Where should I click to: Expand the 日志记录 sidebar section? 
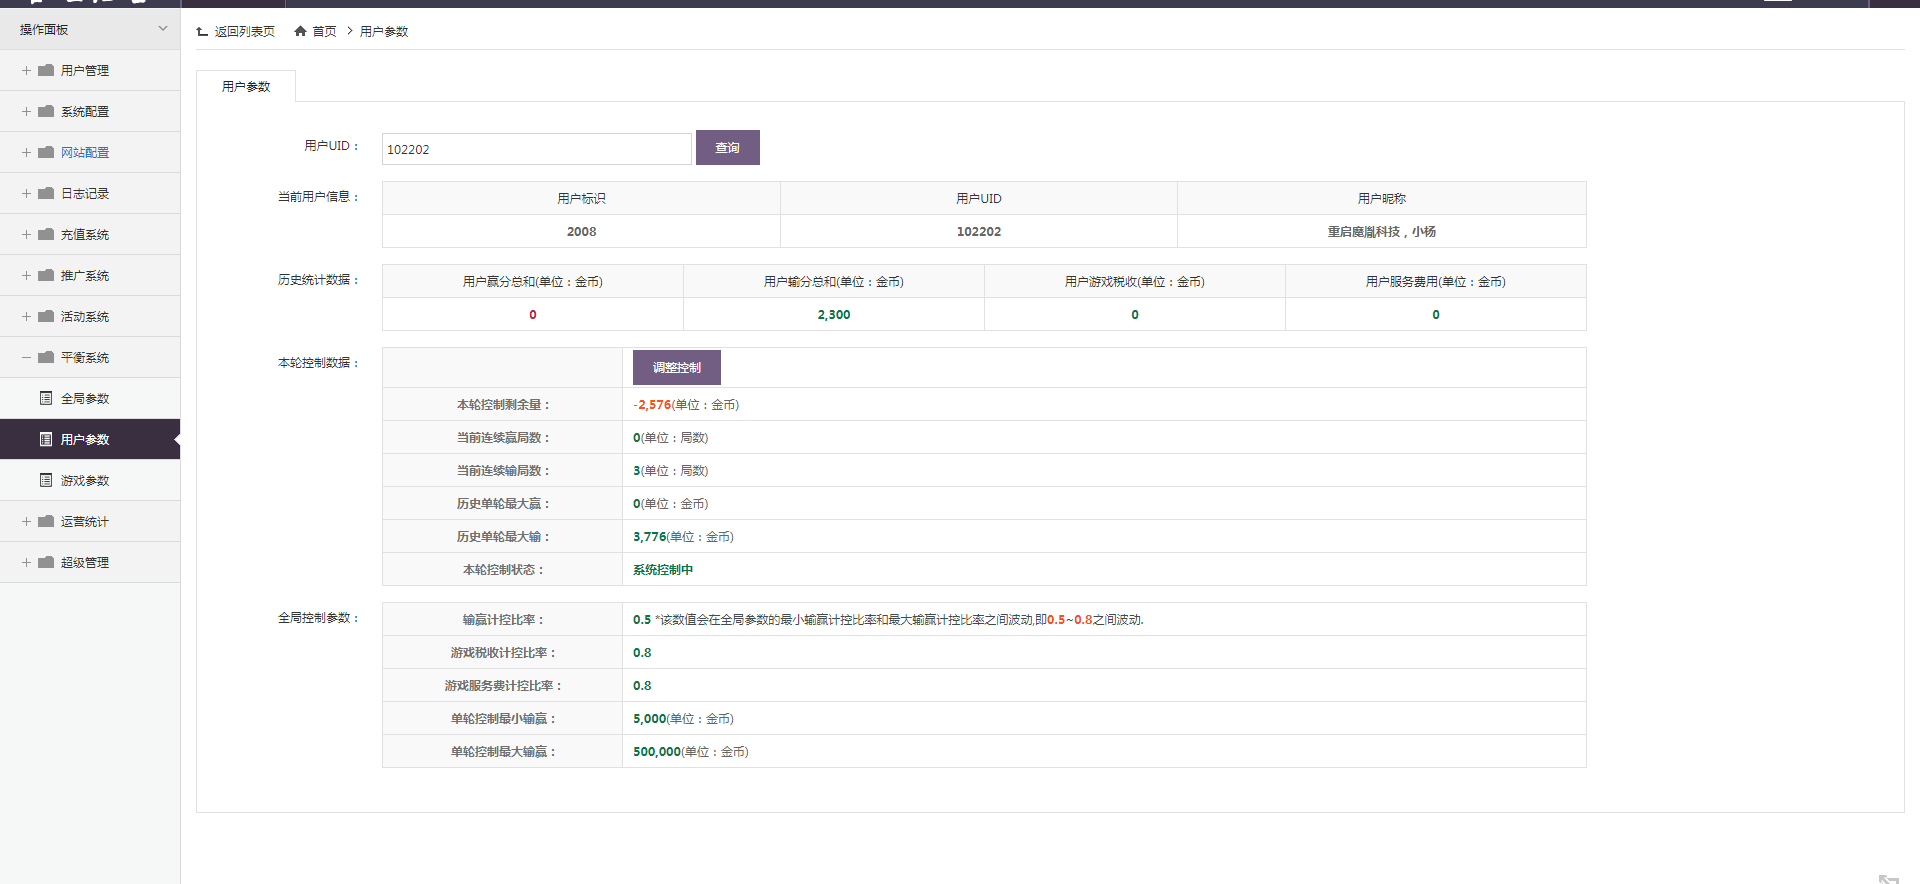[84, 193]
